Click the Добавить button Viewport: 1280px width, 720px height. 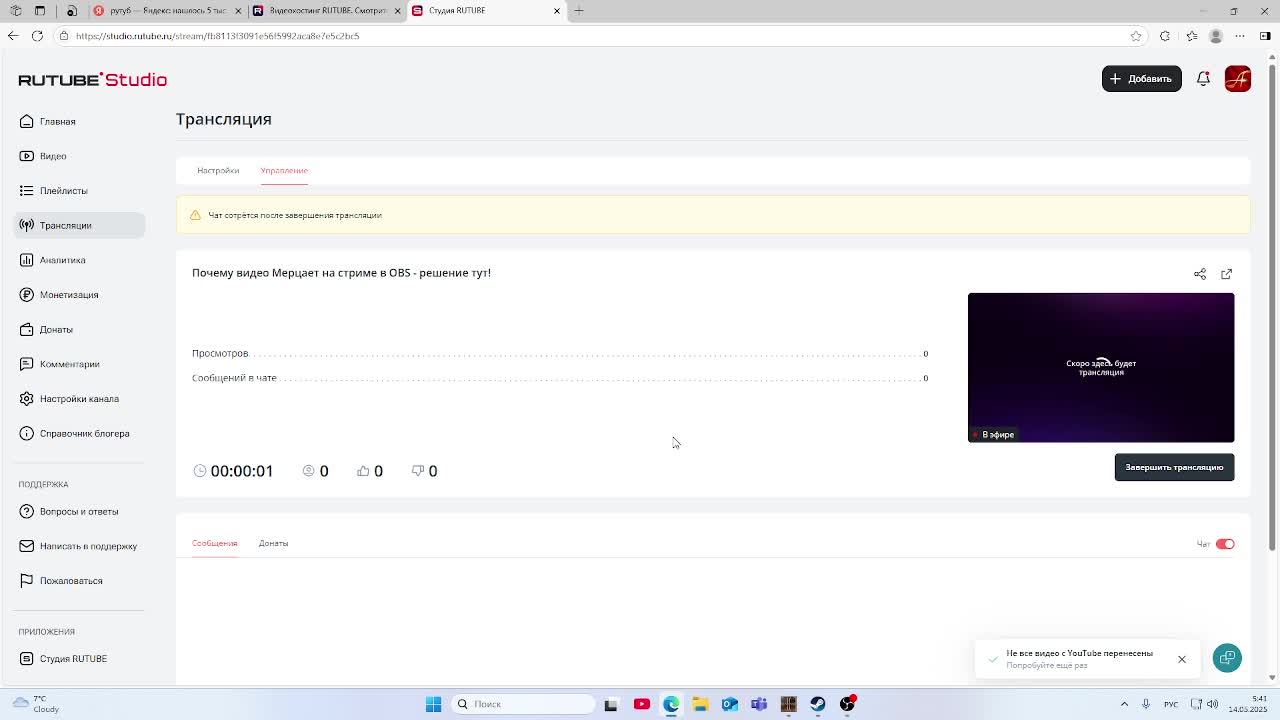(1141, 79)
